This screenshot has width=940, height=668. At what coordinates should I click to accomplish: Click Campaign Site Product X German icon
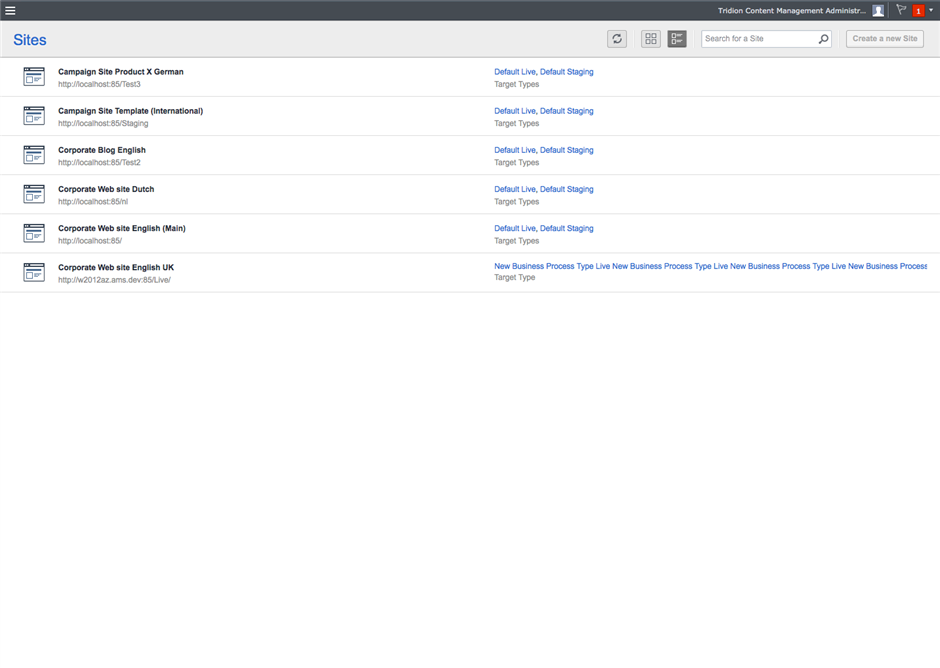coord(34,77)
